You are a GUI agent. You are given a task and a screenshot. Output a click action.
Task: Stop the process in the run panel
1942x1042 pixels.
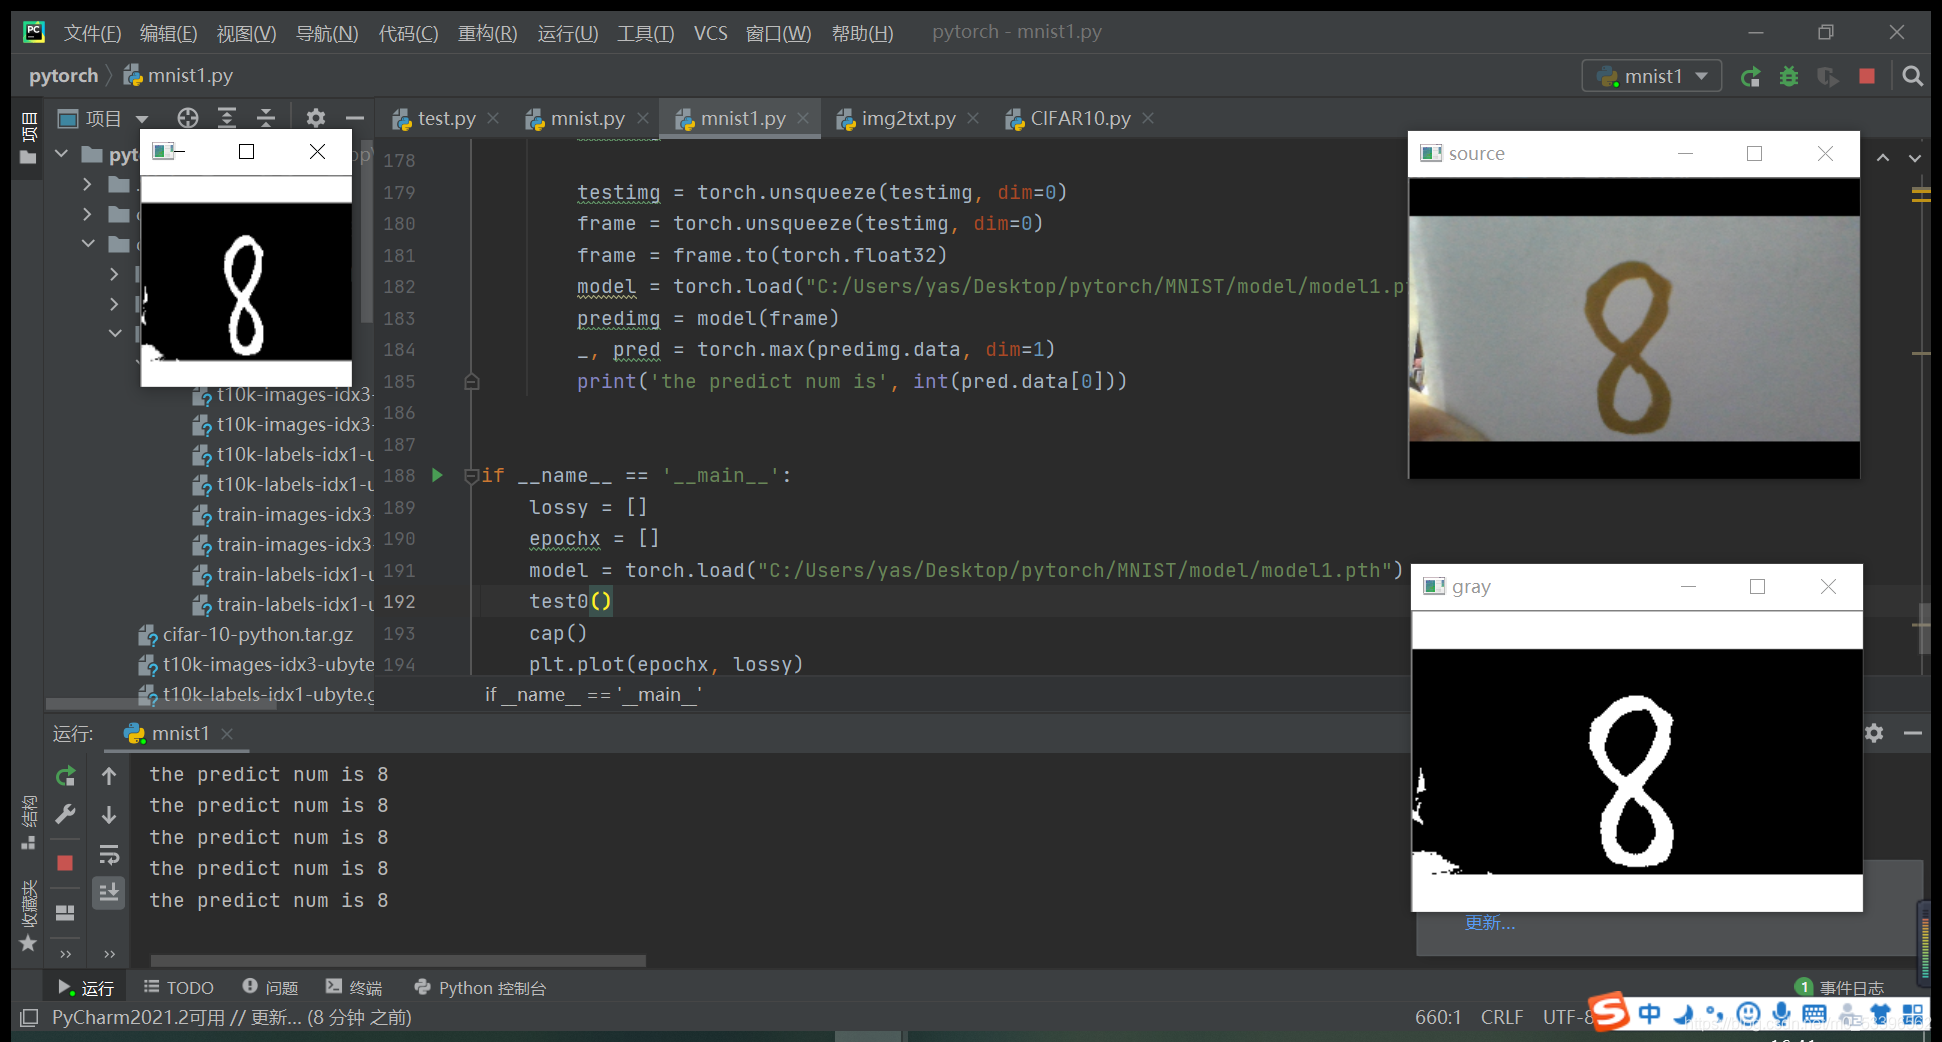point(65,863)
